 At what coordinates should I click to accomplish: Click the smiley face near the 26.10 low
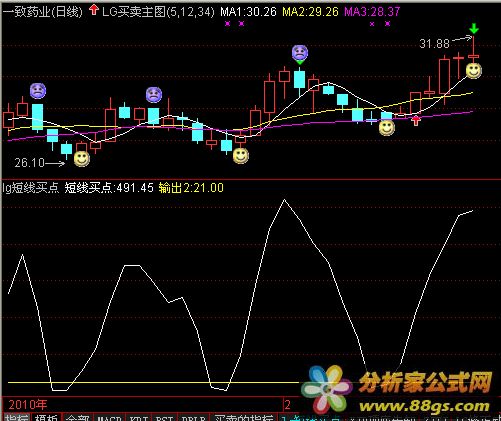82,159
